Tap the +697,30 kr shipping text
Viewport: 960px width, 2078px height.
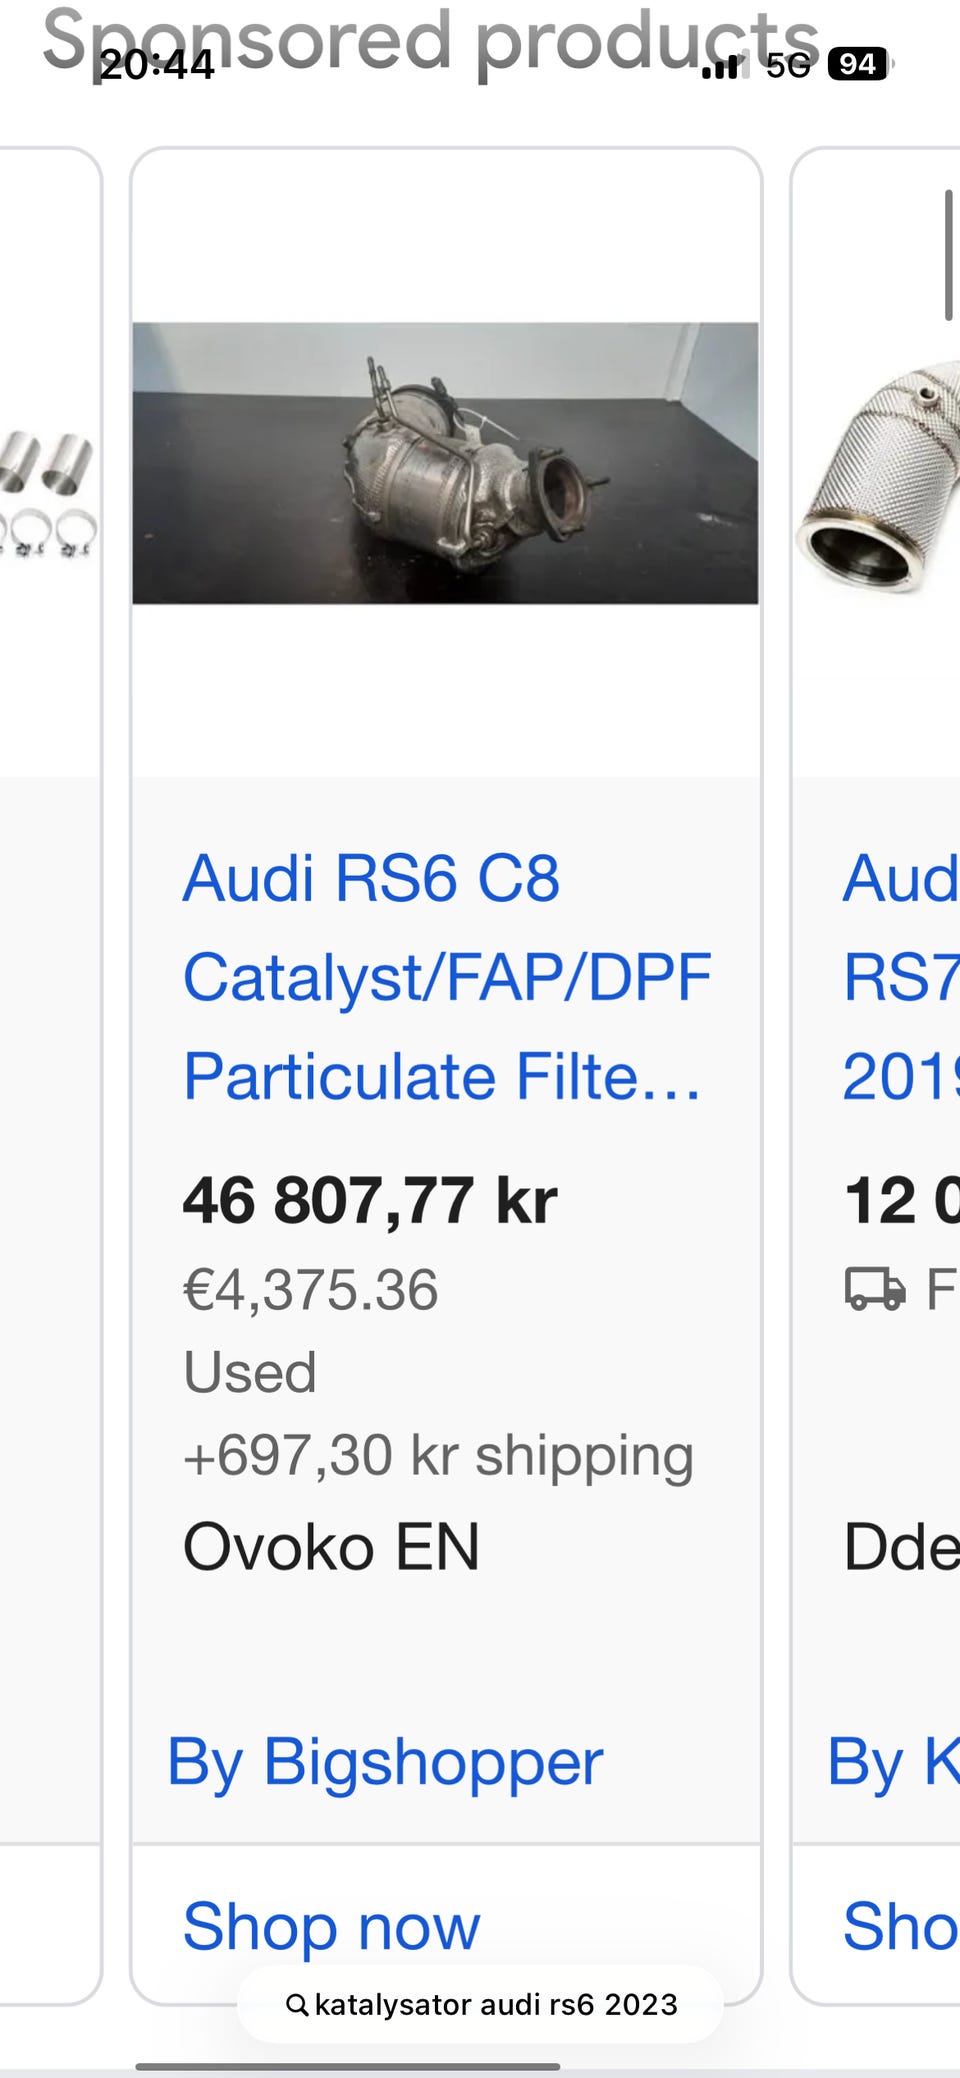(438, 1455)
